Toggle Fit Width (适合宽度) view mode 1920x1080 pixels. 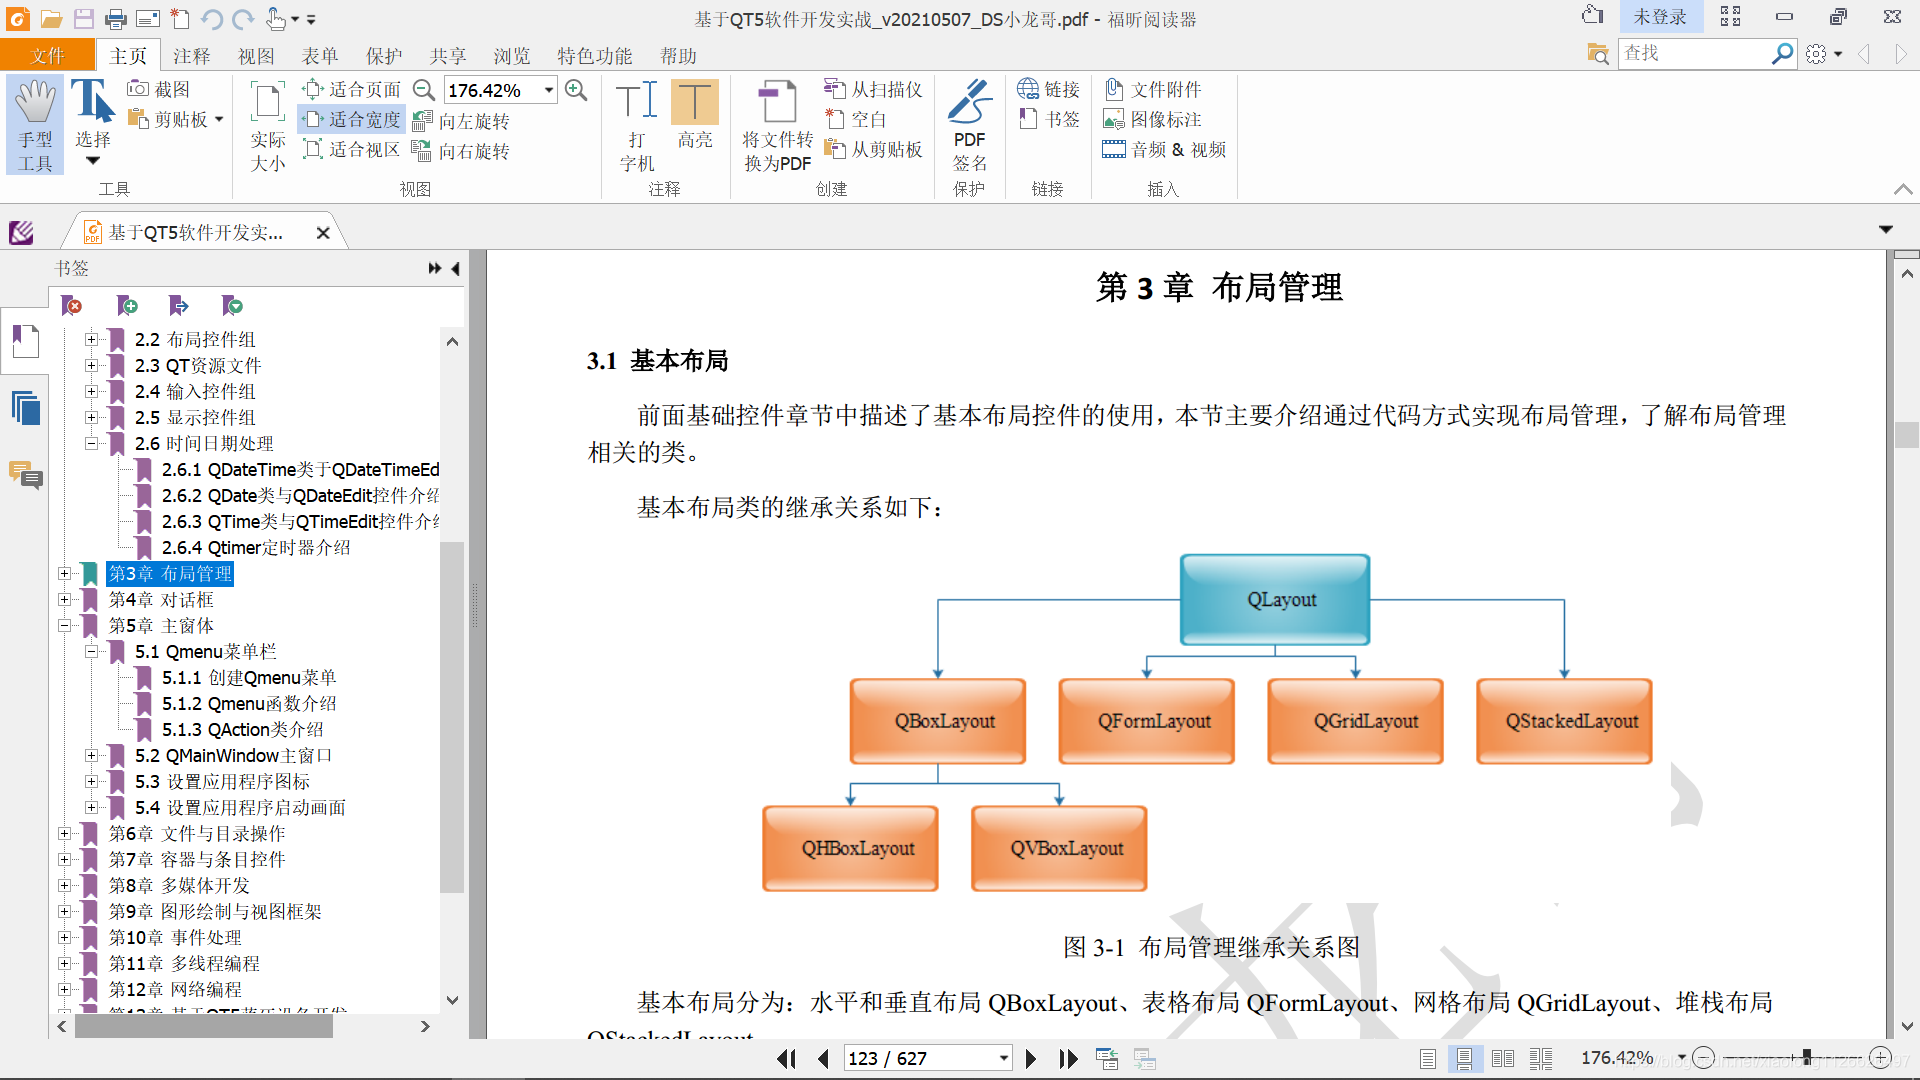tap(352, 120)
